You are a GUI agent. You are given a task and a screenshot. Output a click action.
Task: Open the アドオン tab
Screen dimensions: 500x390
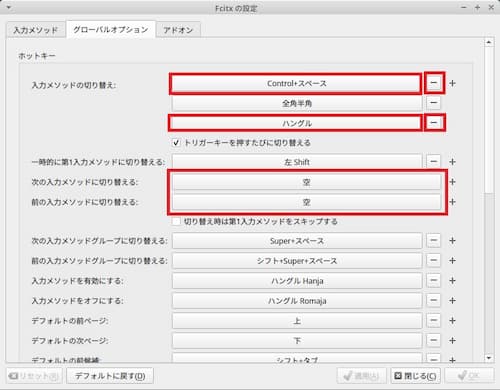(178, 30)
